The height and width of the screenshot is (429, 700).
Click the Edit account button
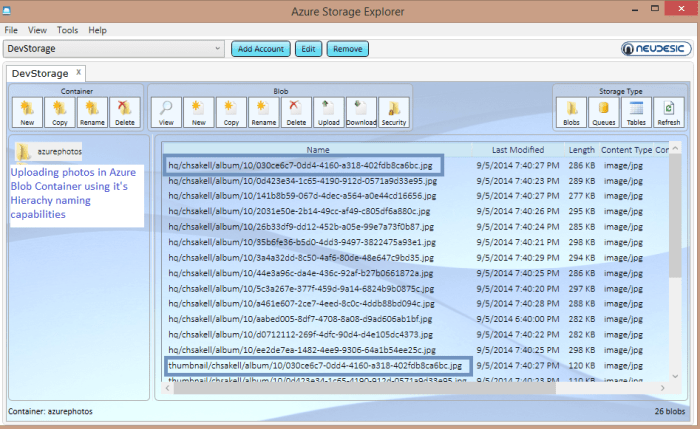(308, 49)
